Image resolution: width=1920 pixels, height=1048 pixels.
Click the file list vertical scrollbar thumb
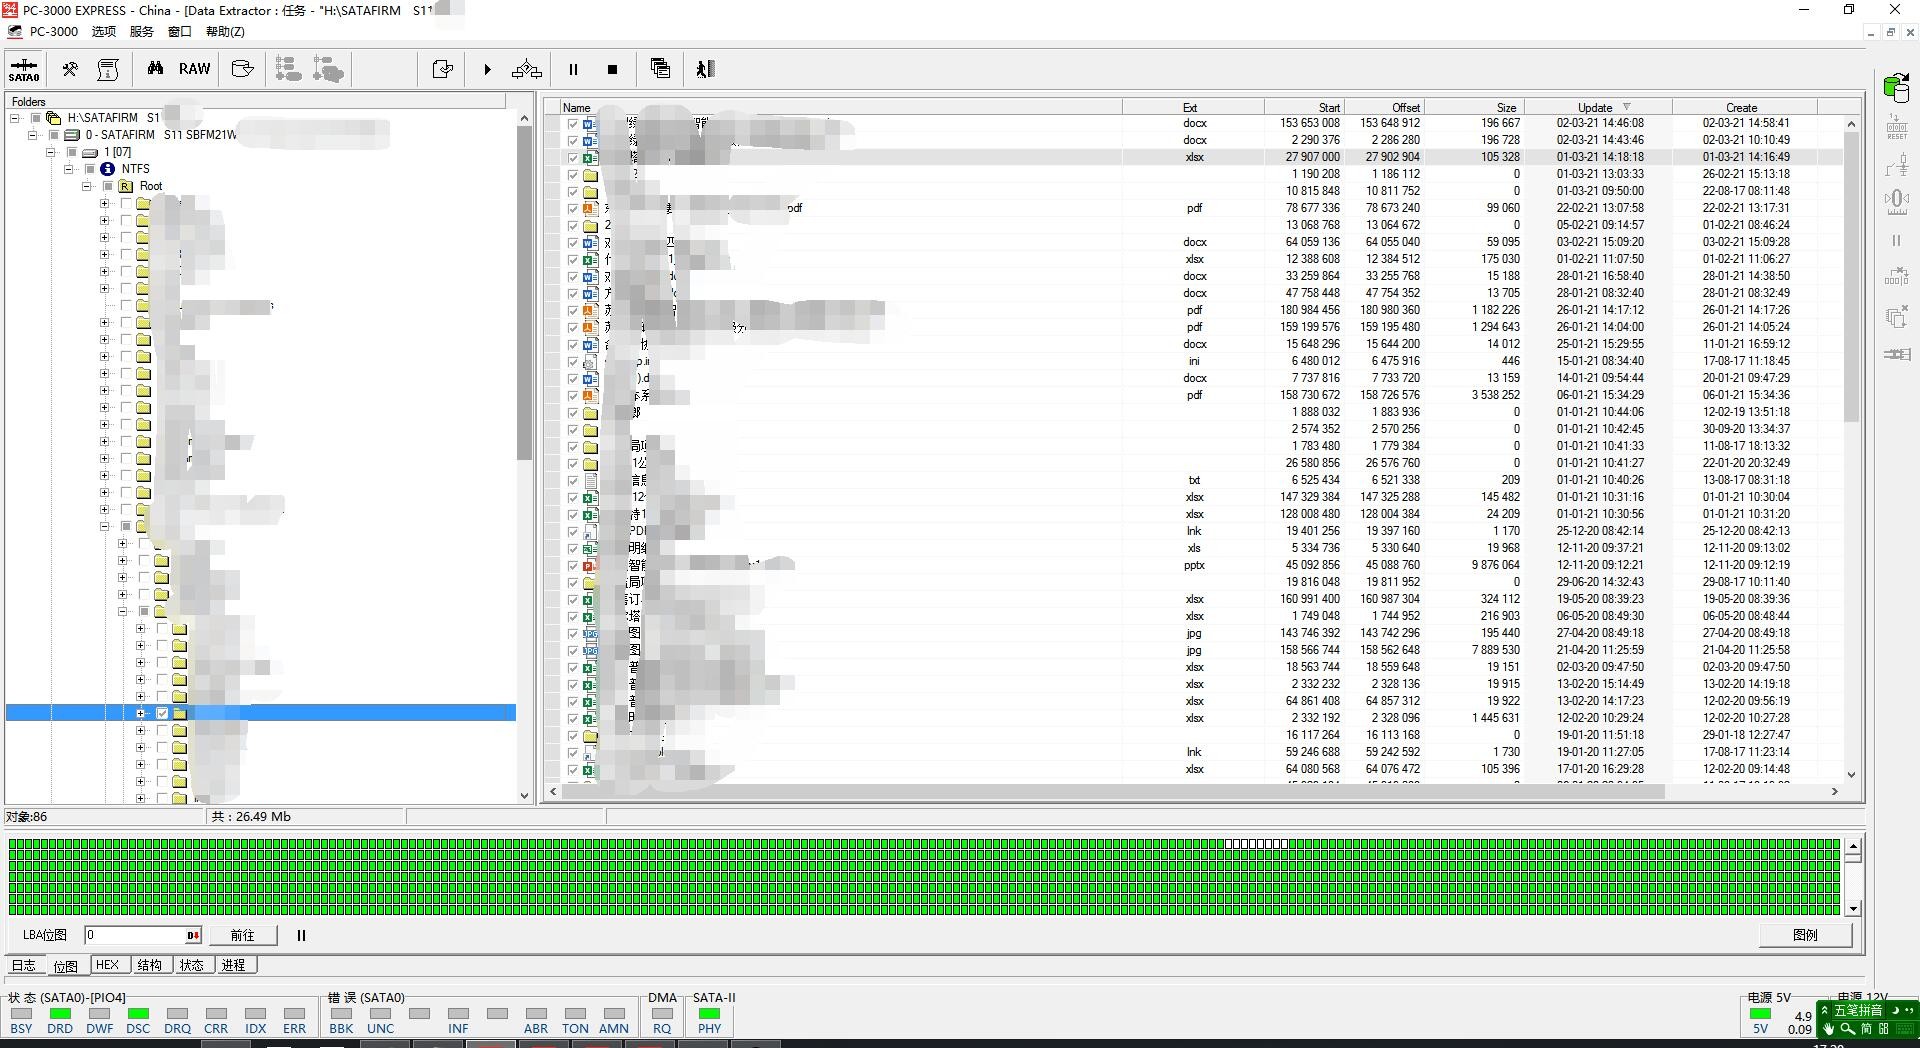pyautogui.click(x=1851, y=275)
